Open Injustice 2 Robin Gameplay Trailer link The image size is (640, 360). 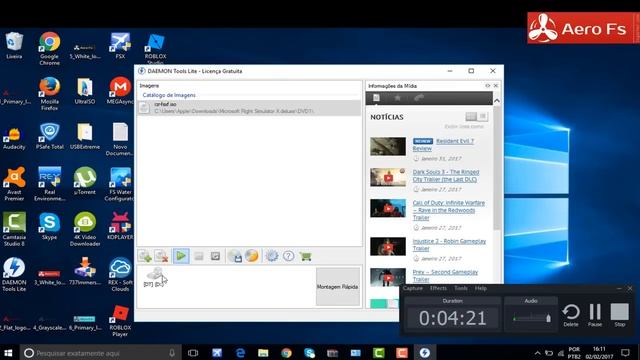pyautogui.click(x=449, y=244)
